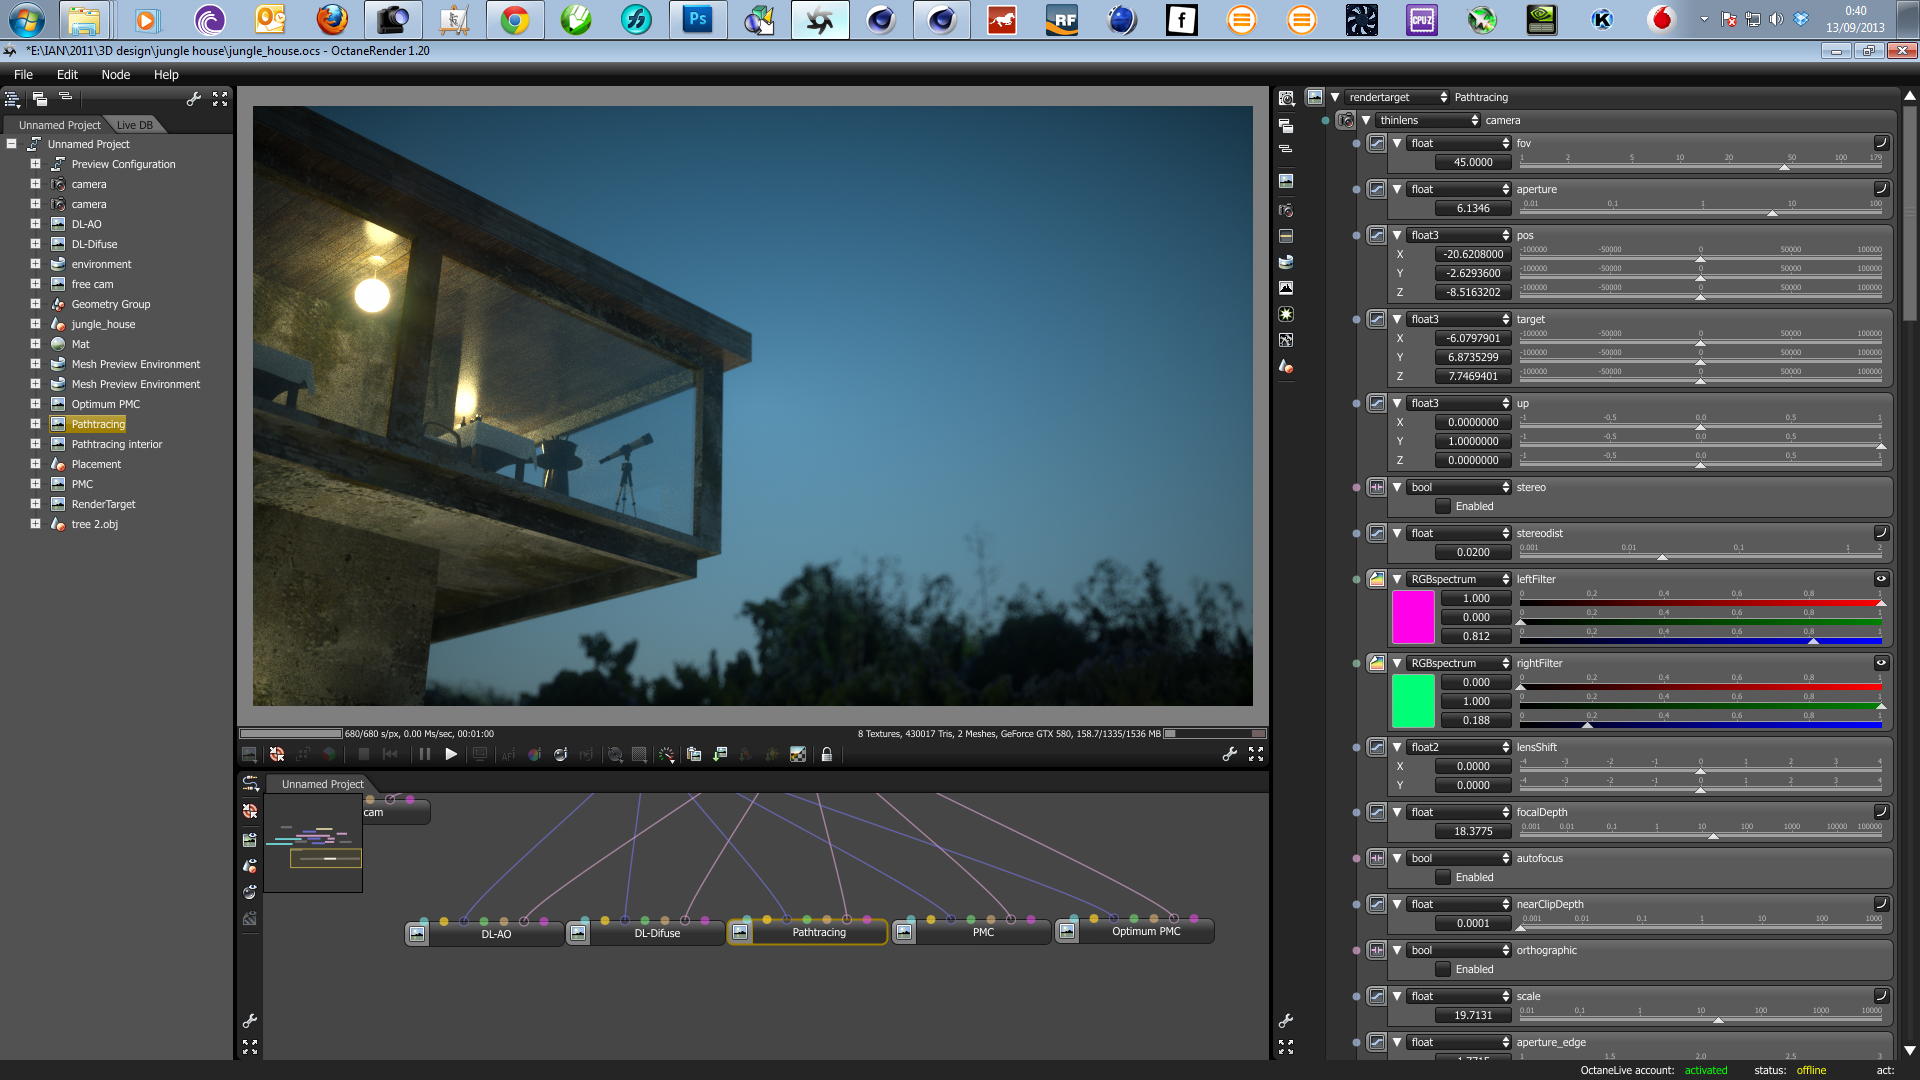This screenshot has width=1920, height=1080.
Task: Click the Pathtracing node icon in graph
Action: coord(740,932)
